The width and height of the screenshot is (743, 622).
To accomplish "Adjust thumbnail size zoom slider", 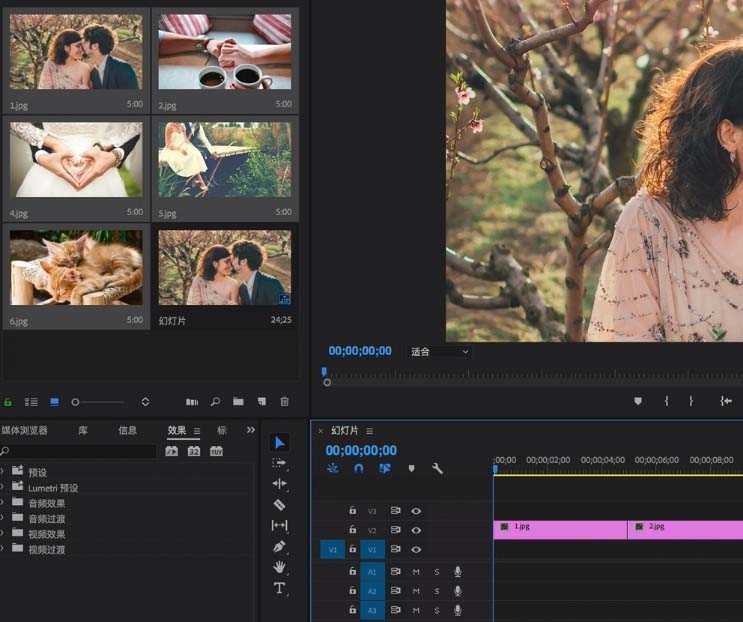I will coord(75,402).
